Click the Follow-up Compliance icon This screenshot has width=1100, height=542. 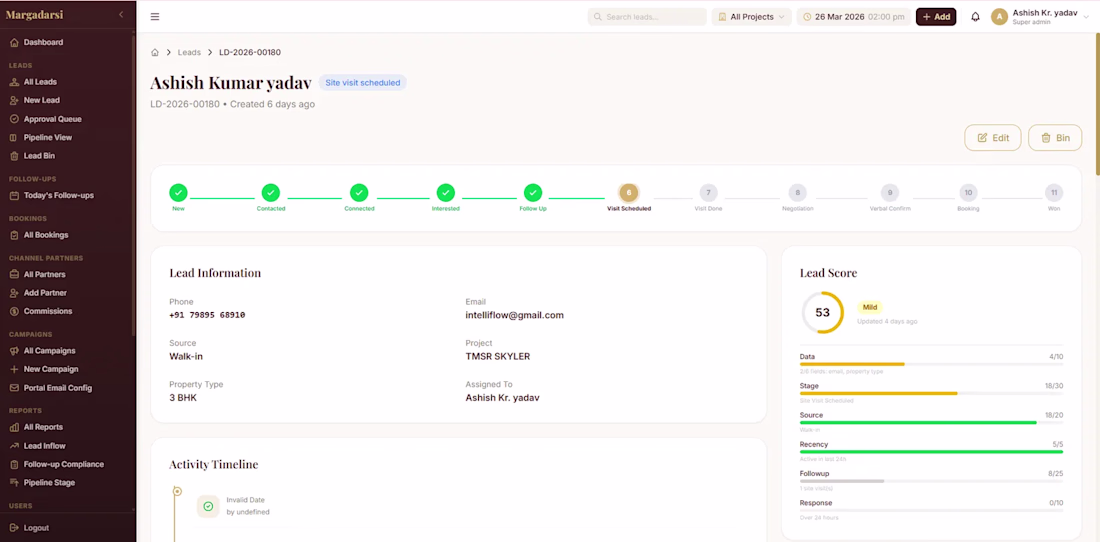coord(14,464)
